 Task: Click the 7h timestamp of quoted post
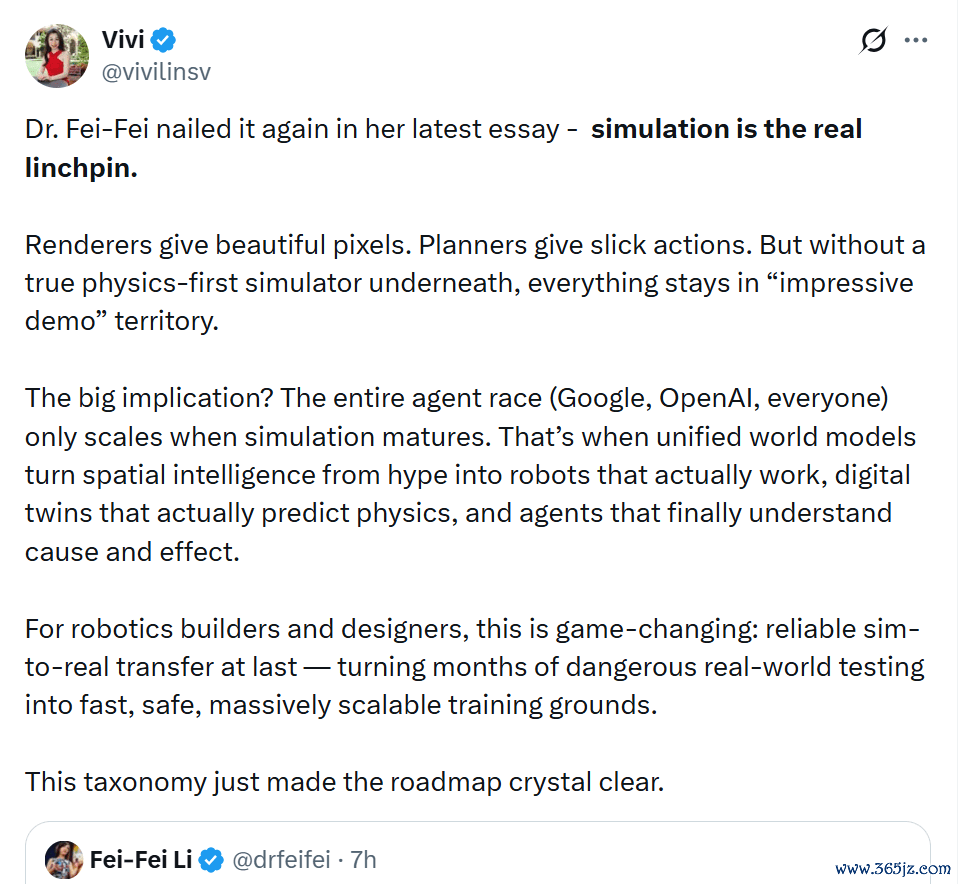pyautogui.click(x=363, y=860)
